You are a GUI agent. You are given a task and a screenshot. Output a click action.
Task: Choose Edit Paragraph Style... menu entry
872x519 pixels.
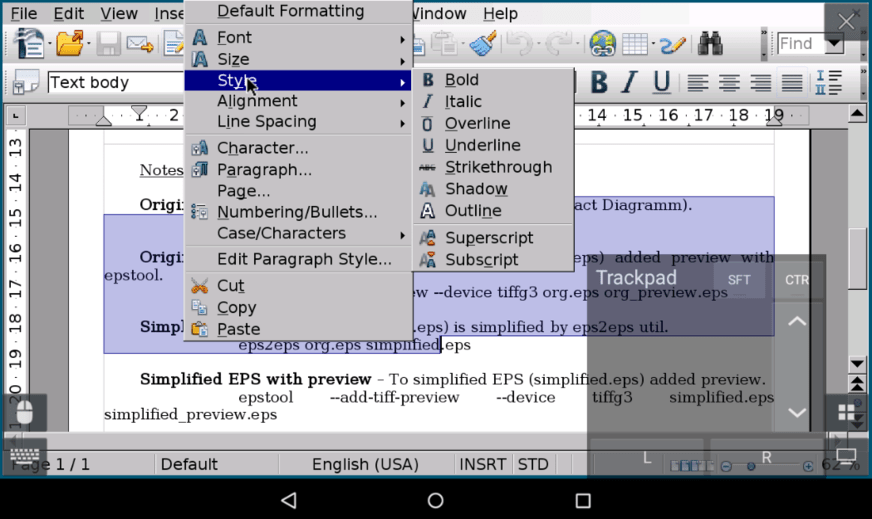click(x=298, y=259)
